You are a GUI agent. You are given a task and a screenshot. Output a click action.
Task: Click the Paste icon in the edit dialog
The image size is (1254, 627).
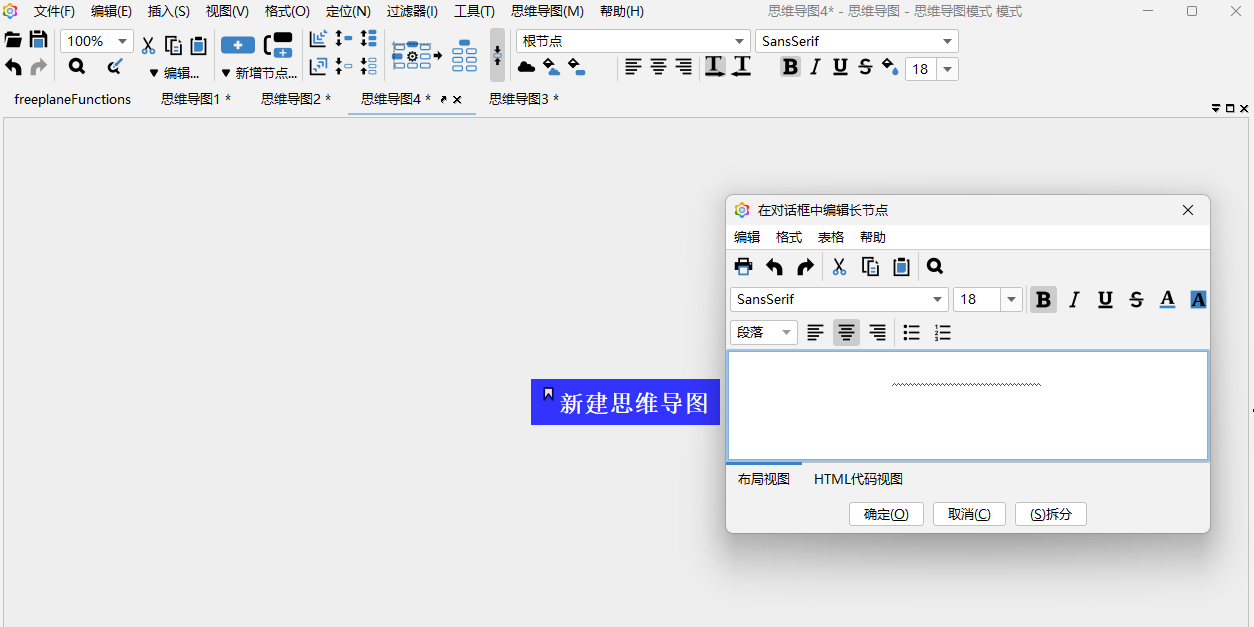[x=900, y=266]
